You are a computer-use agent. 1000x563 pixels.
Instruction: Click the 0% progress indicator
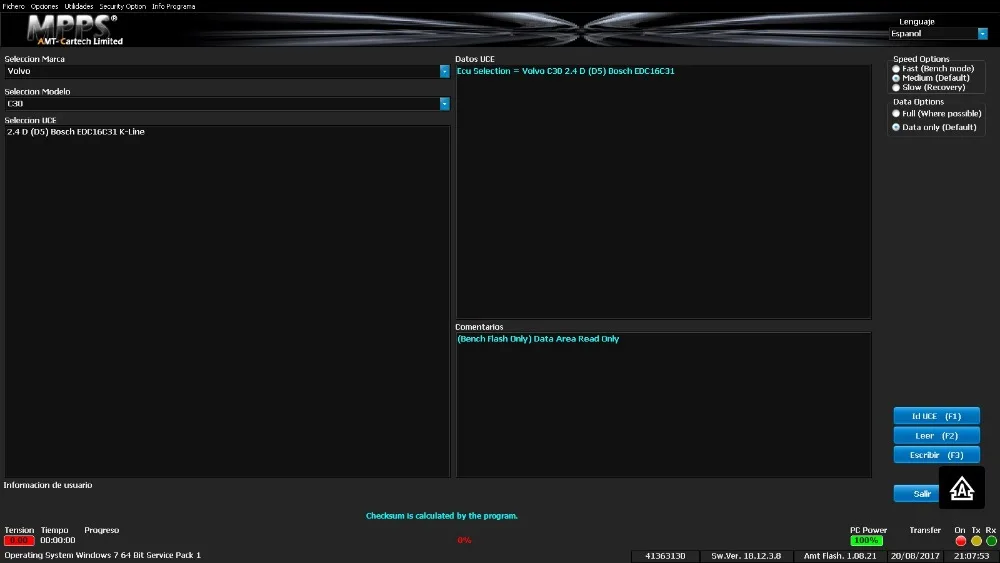point(464,540)
